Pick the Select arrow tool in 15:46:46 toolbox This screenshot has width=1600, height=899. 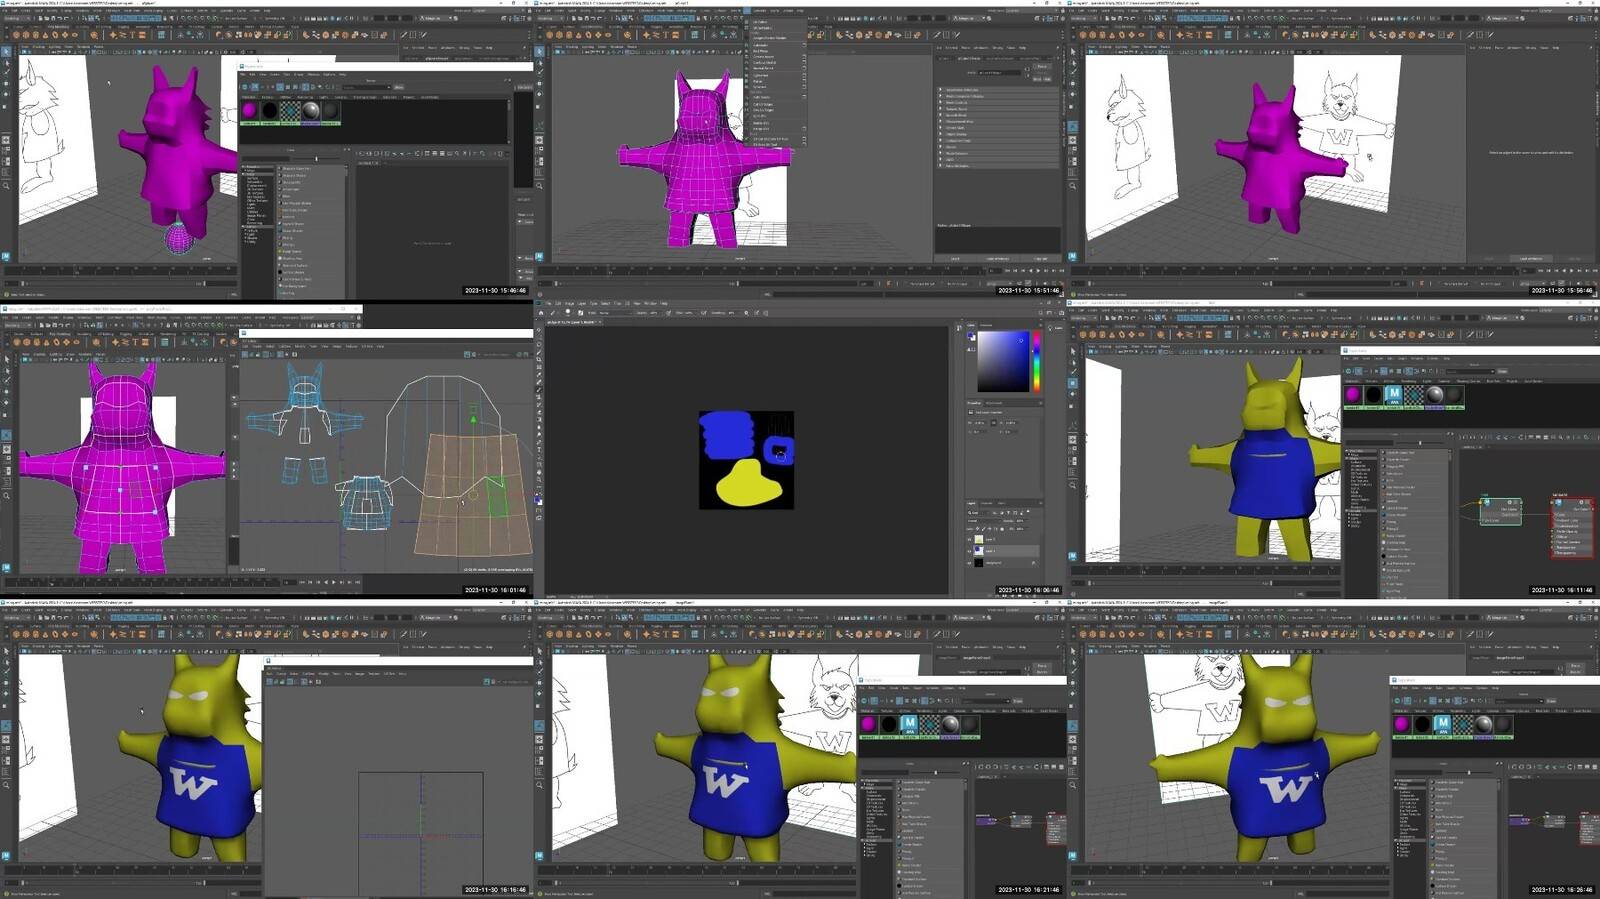click(x=6, y=52)
